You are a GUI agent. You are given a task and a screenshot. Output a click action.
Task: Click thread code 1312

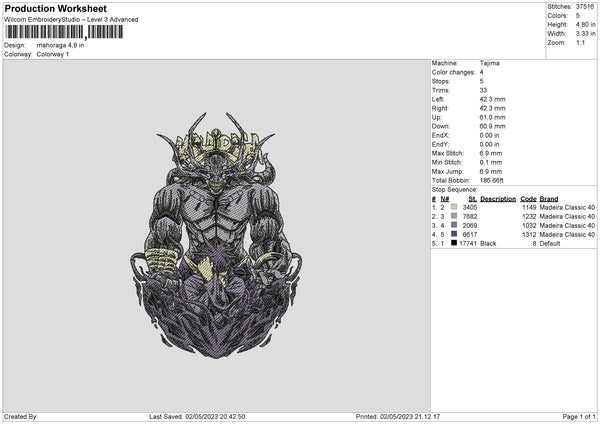click(529, 234)
